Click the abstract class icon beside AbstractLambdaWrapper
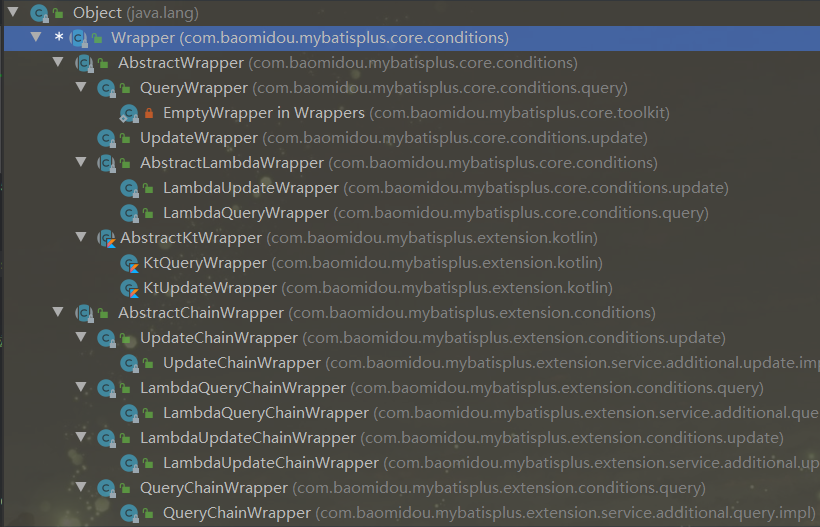The height and width of the screenshot is (527, 820). 107,164
